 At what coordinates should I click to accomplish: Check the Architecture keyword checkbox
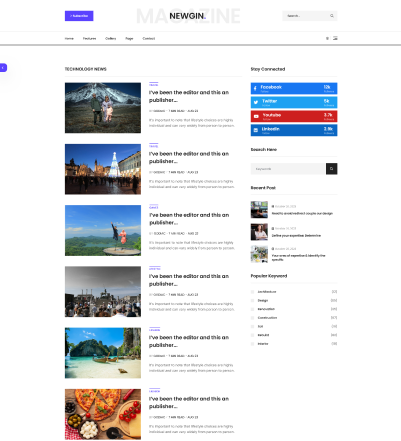(x=252, y=292)
